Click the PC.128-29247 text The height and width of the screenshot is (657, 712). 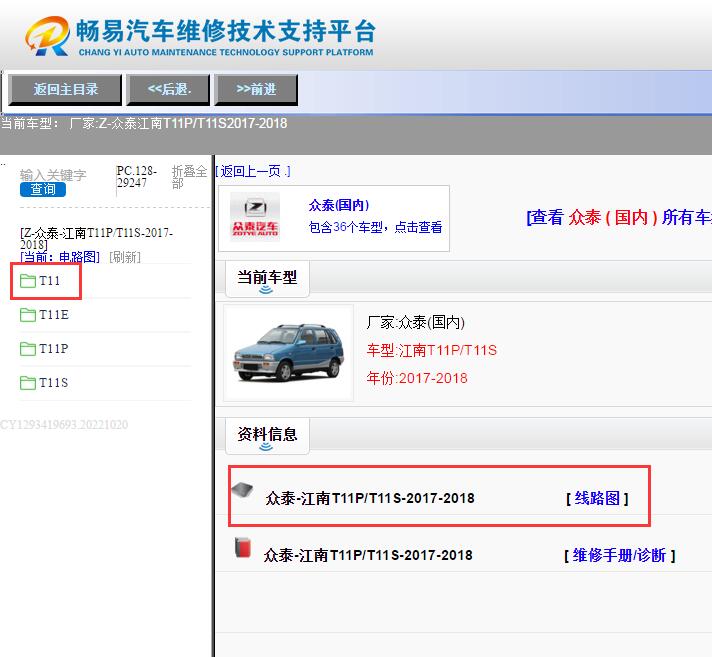point(137,177)
